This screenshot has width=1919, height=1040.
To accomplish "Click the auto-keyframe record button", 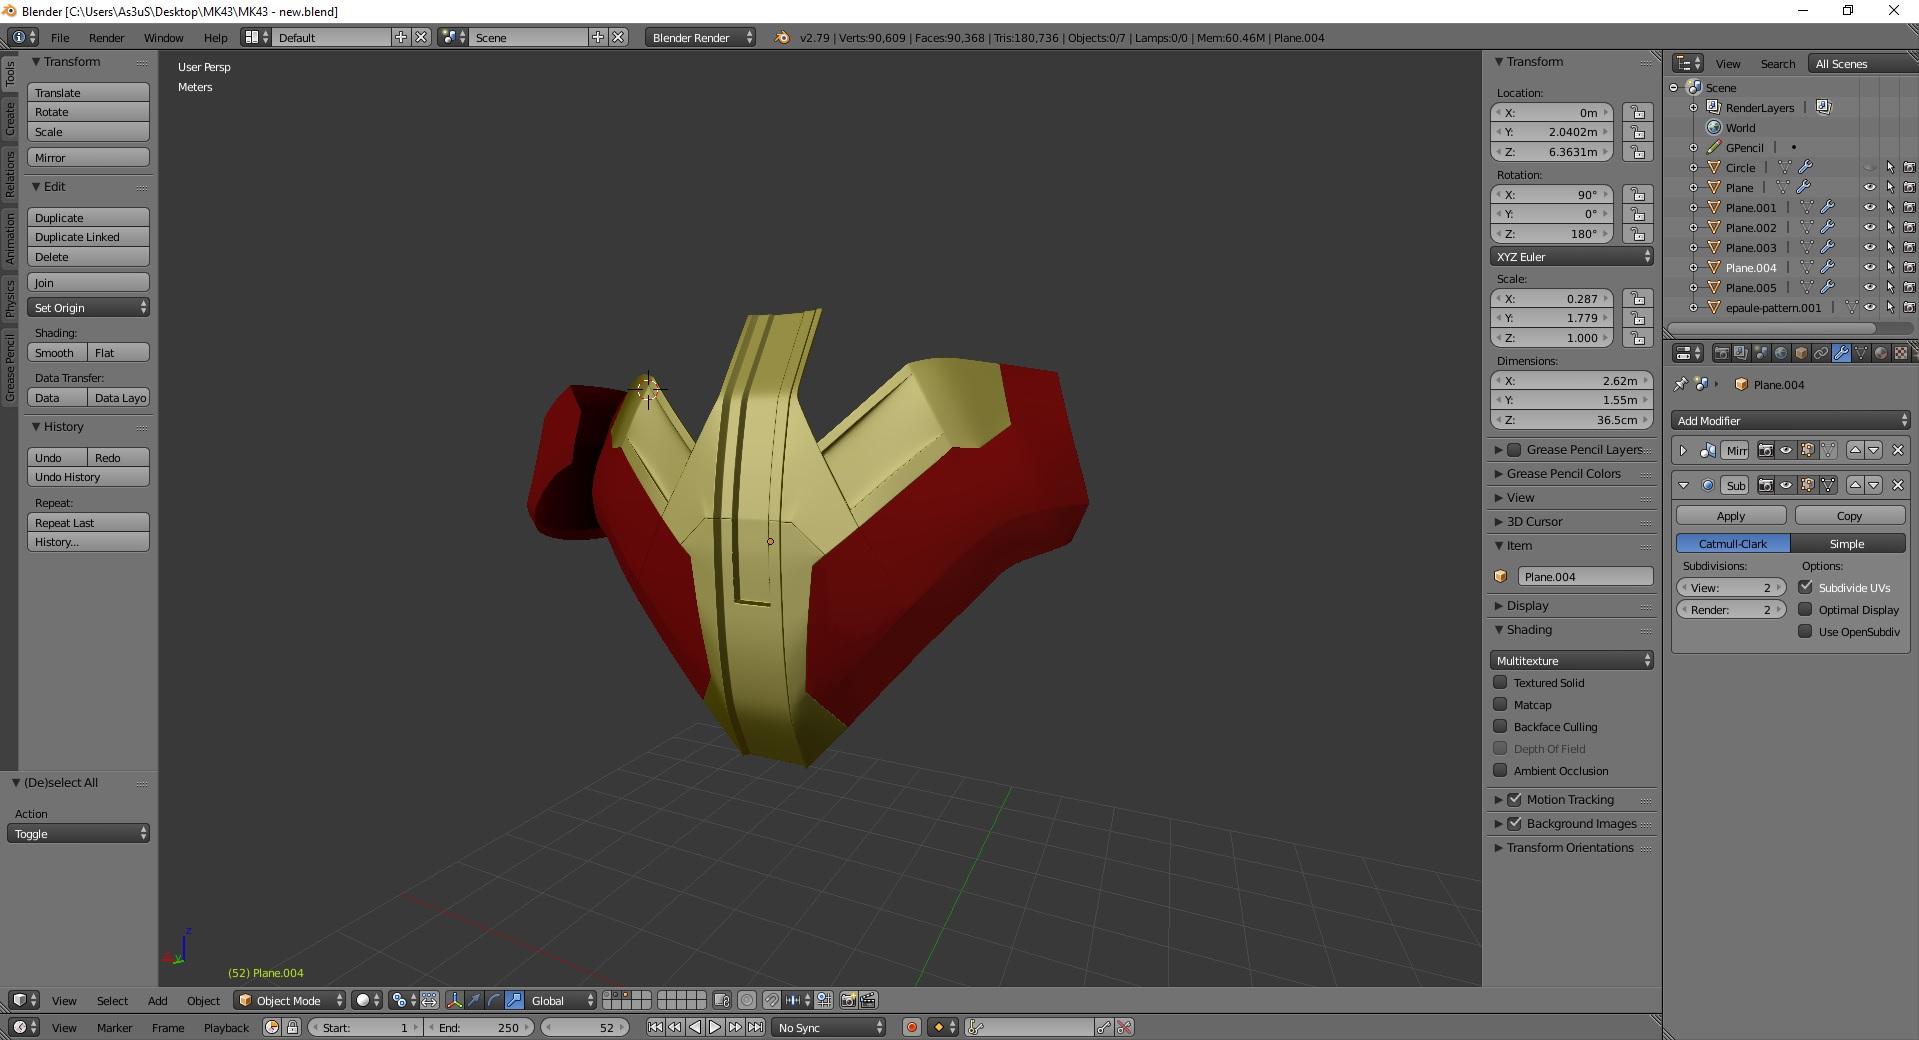I will 911,1027.
